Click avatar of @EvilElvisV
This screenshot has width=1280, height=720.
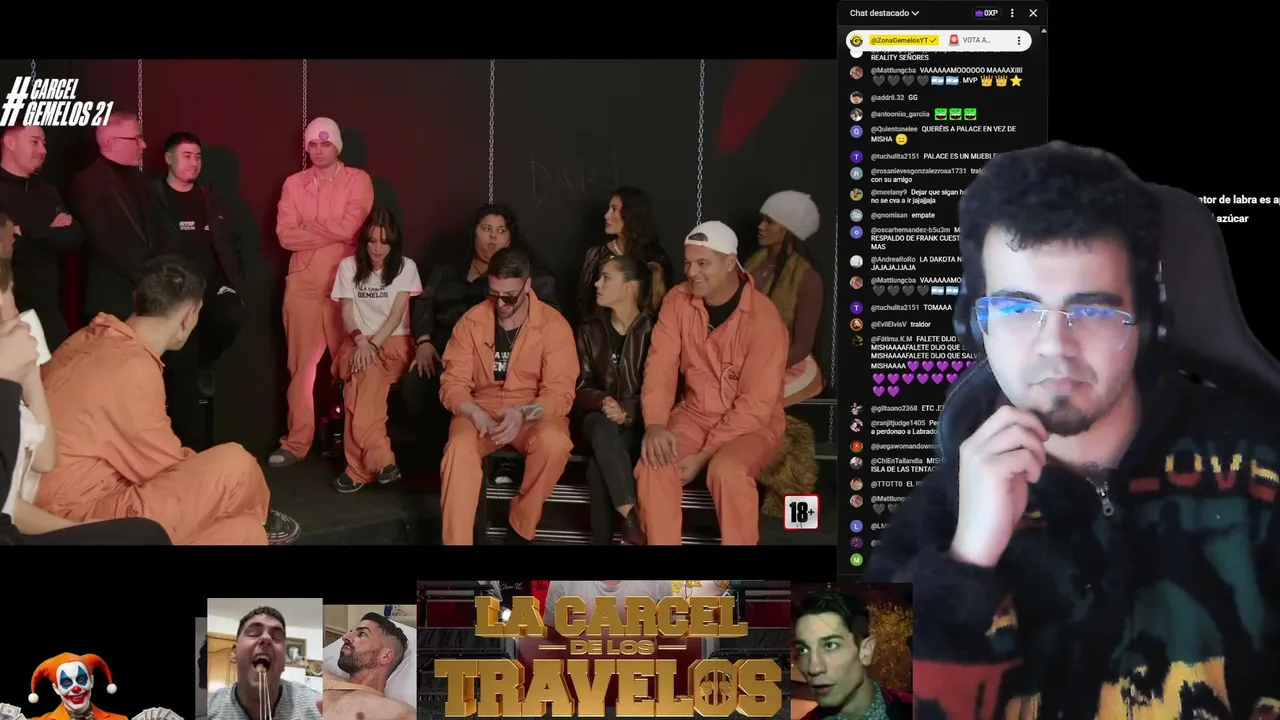tap(856, 325)
